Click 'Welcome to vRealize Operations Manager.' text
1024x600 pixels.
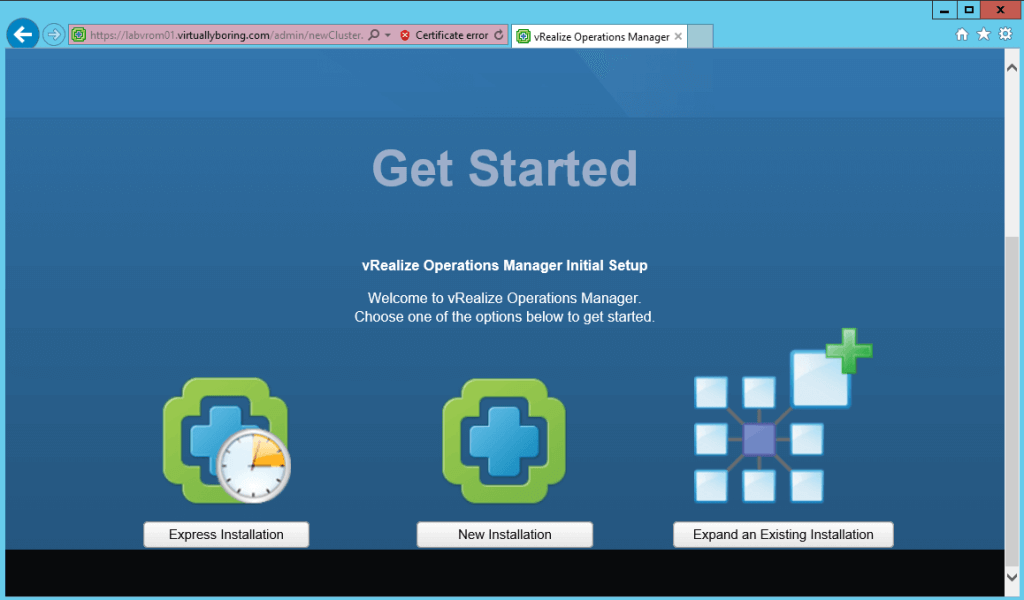coord(504,298)
